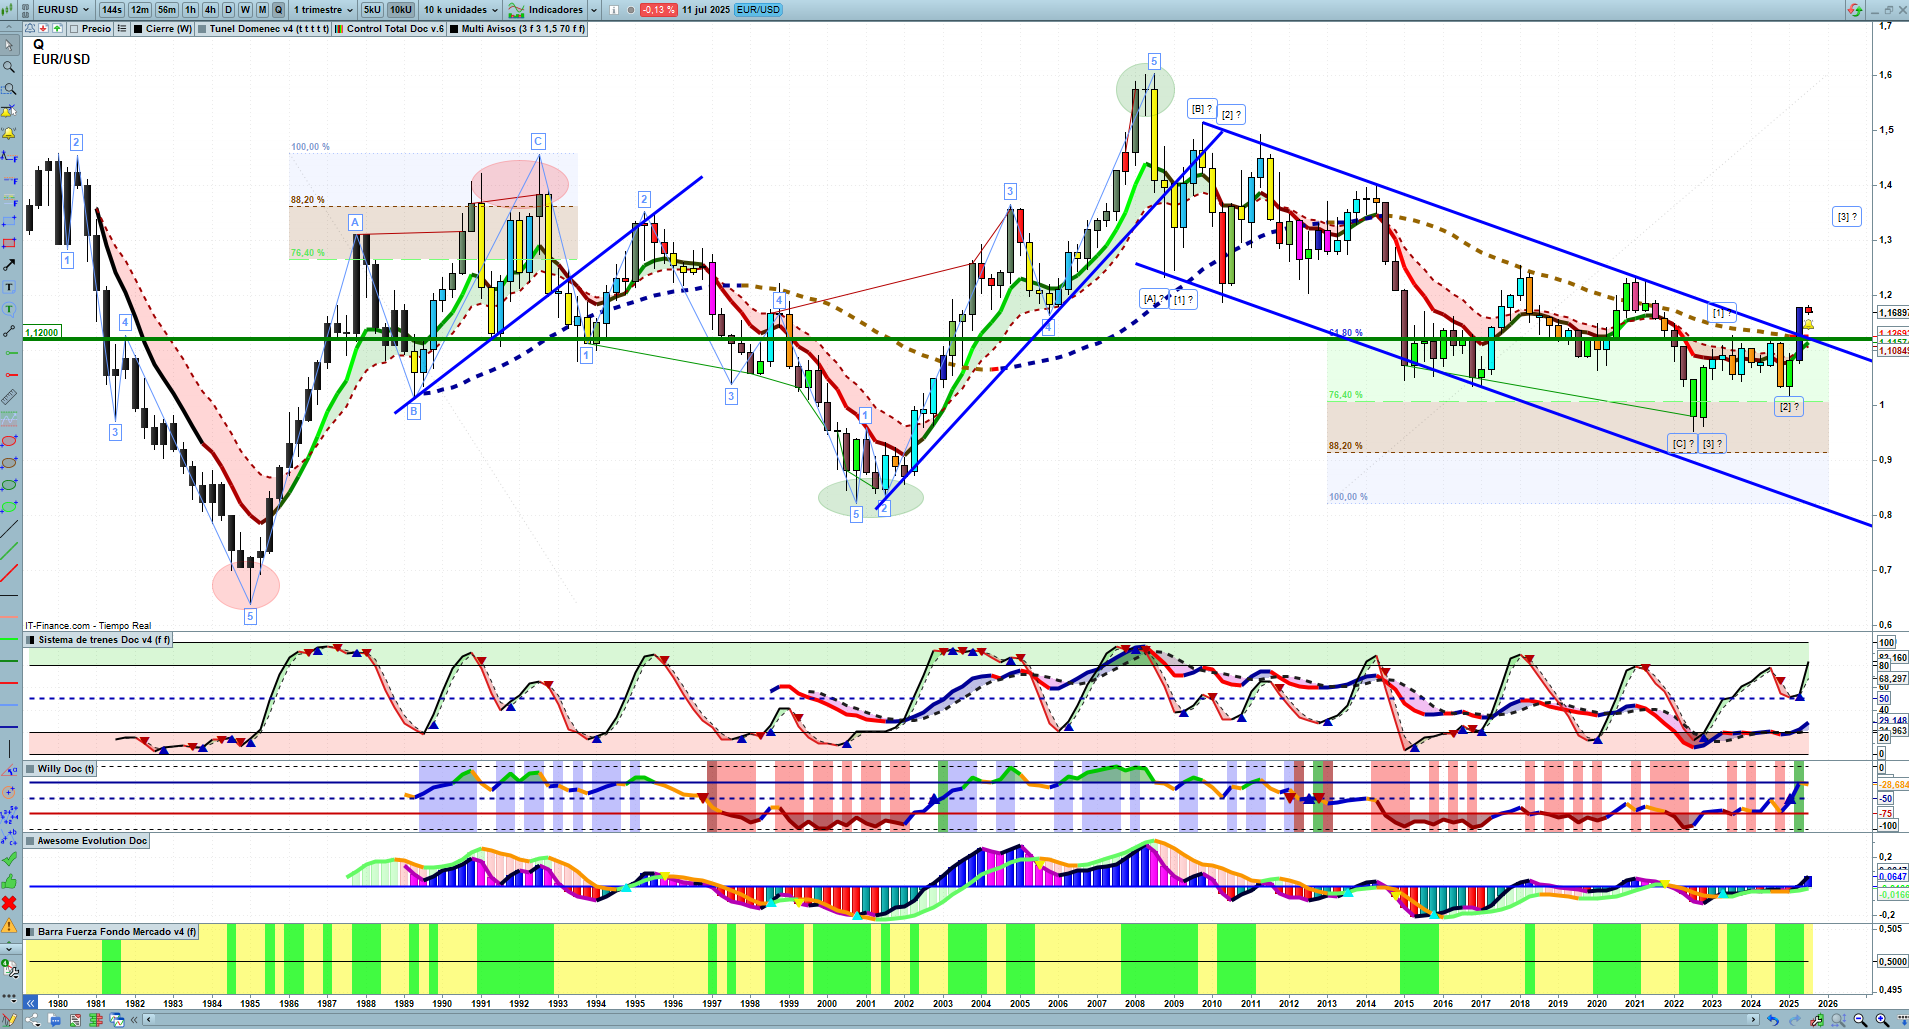1909x1029 pixels.
Task: Select the red ellipse drawing tool
Action: coord(9,441)
